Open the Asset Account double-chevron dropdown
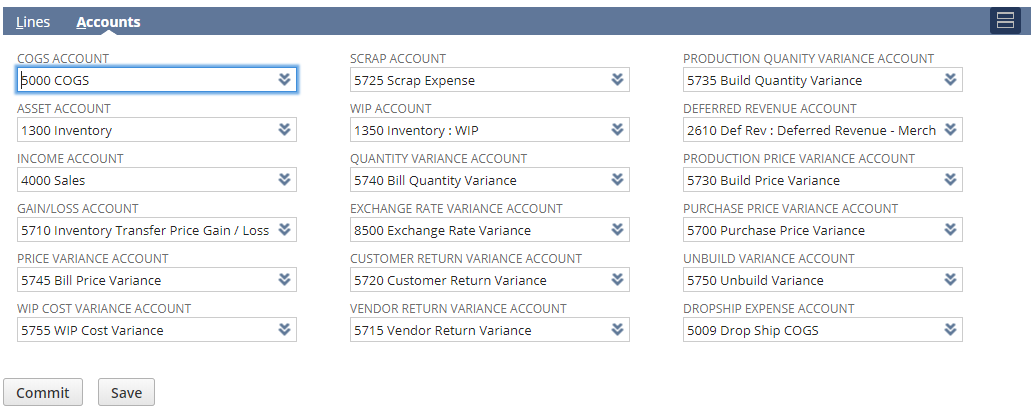 (284, 130)
